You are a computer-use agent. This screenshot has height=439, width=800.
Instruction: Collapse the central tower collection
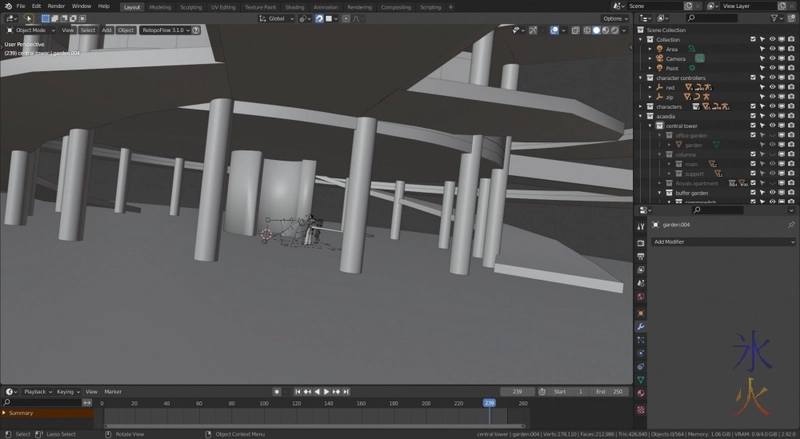coord(652,126)
